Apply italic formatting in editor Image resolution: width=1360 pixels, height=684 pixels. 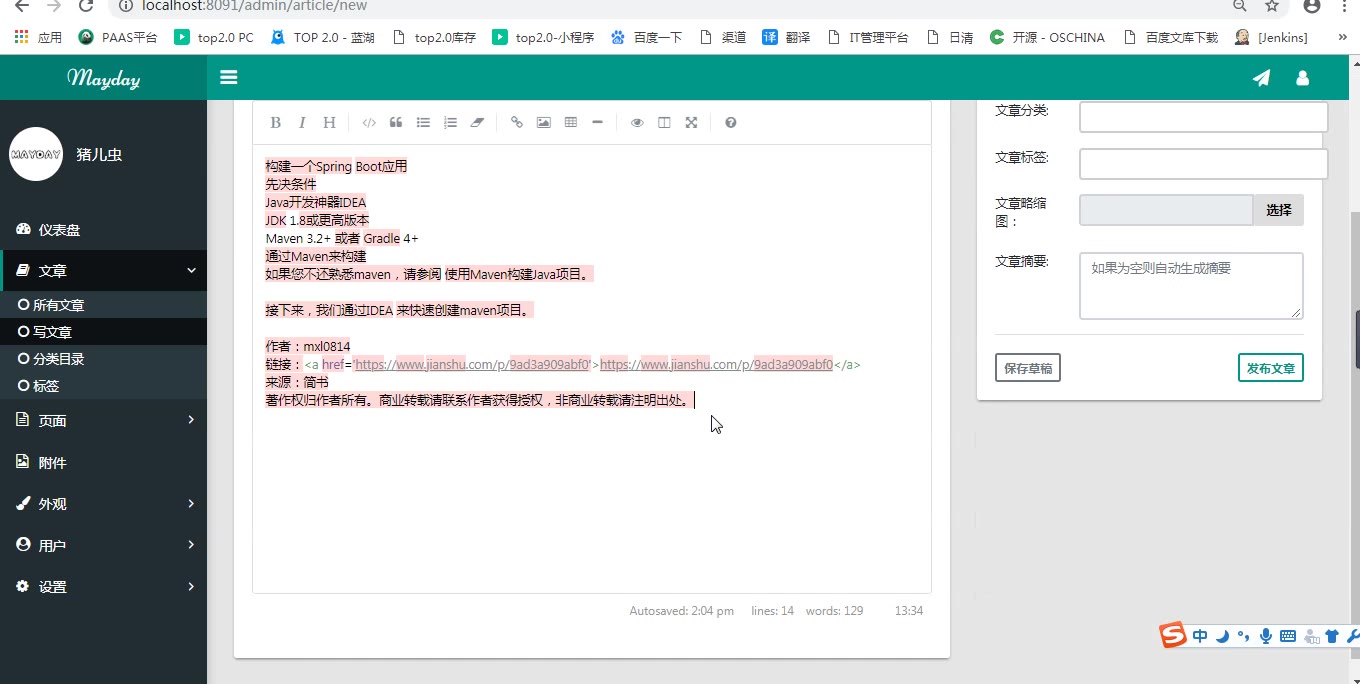click(302, 123)
